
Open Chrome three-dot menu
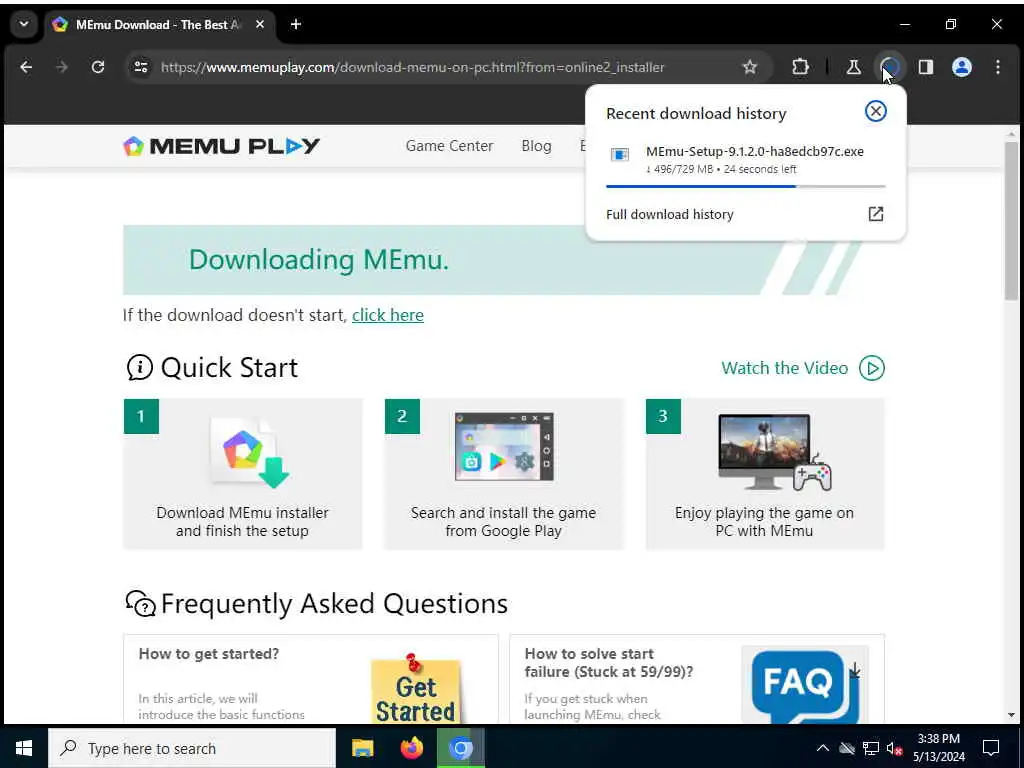click(997, 67)
